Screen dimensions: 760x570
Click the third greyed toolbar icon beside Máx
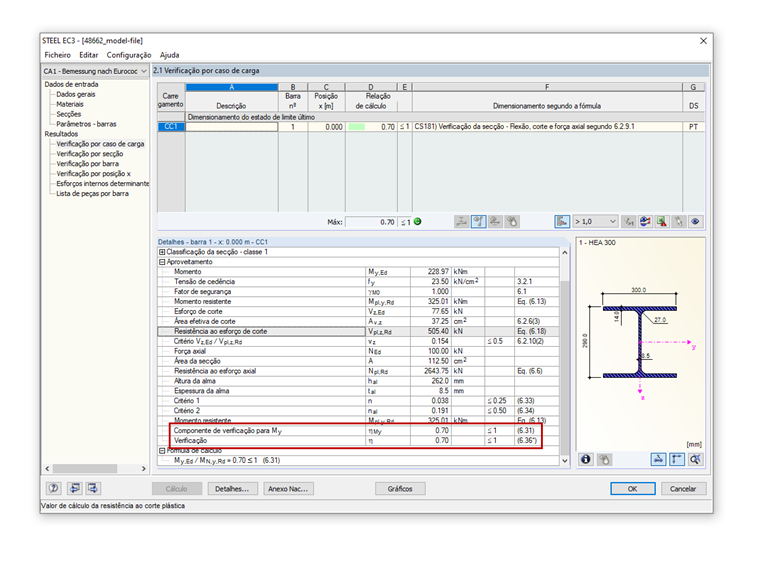click(495, 222)
